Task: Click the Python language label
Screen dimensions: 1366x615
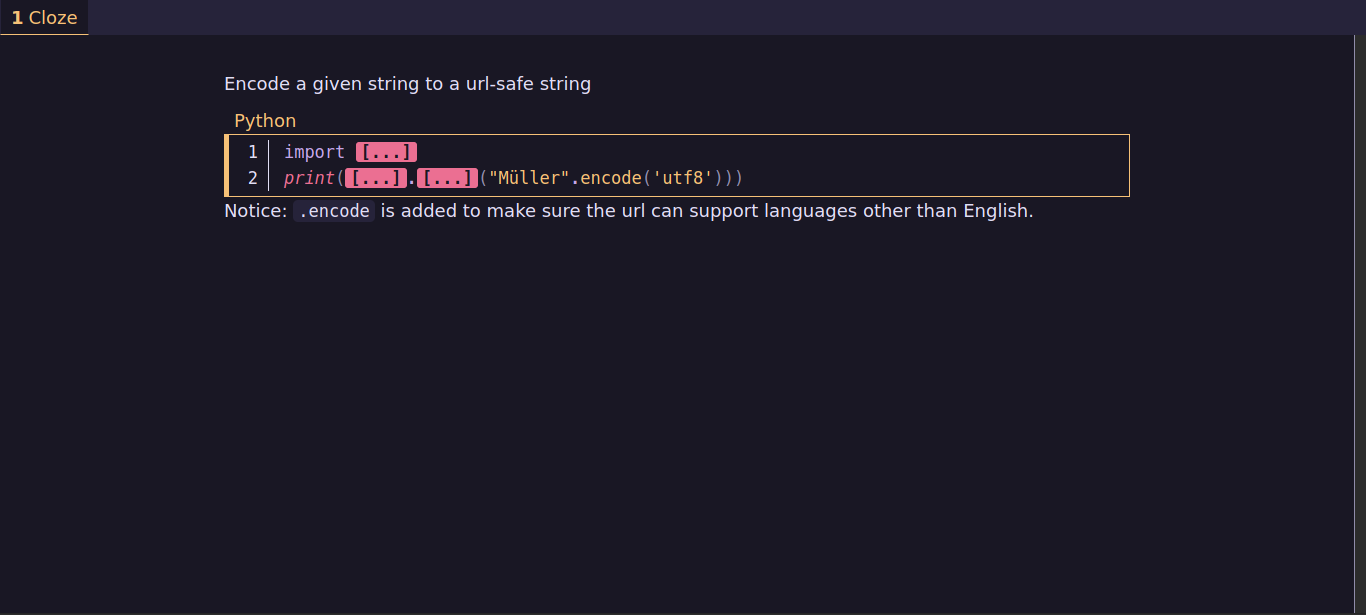Action: (265, 121)
